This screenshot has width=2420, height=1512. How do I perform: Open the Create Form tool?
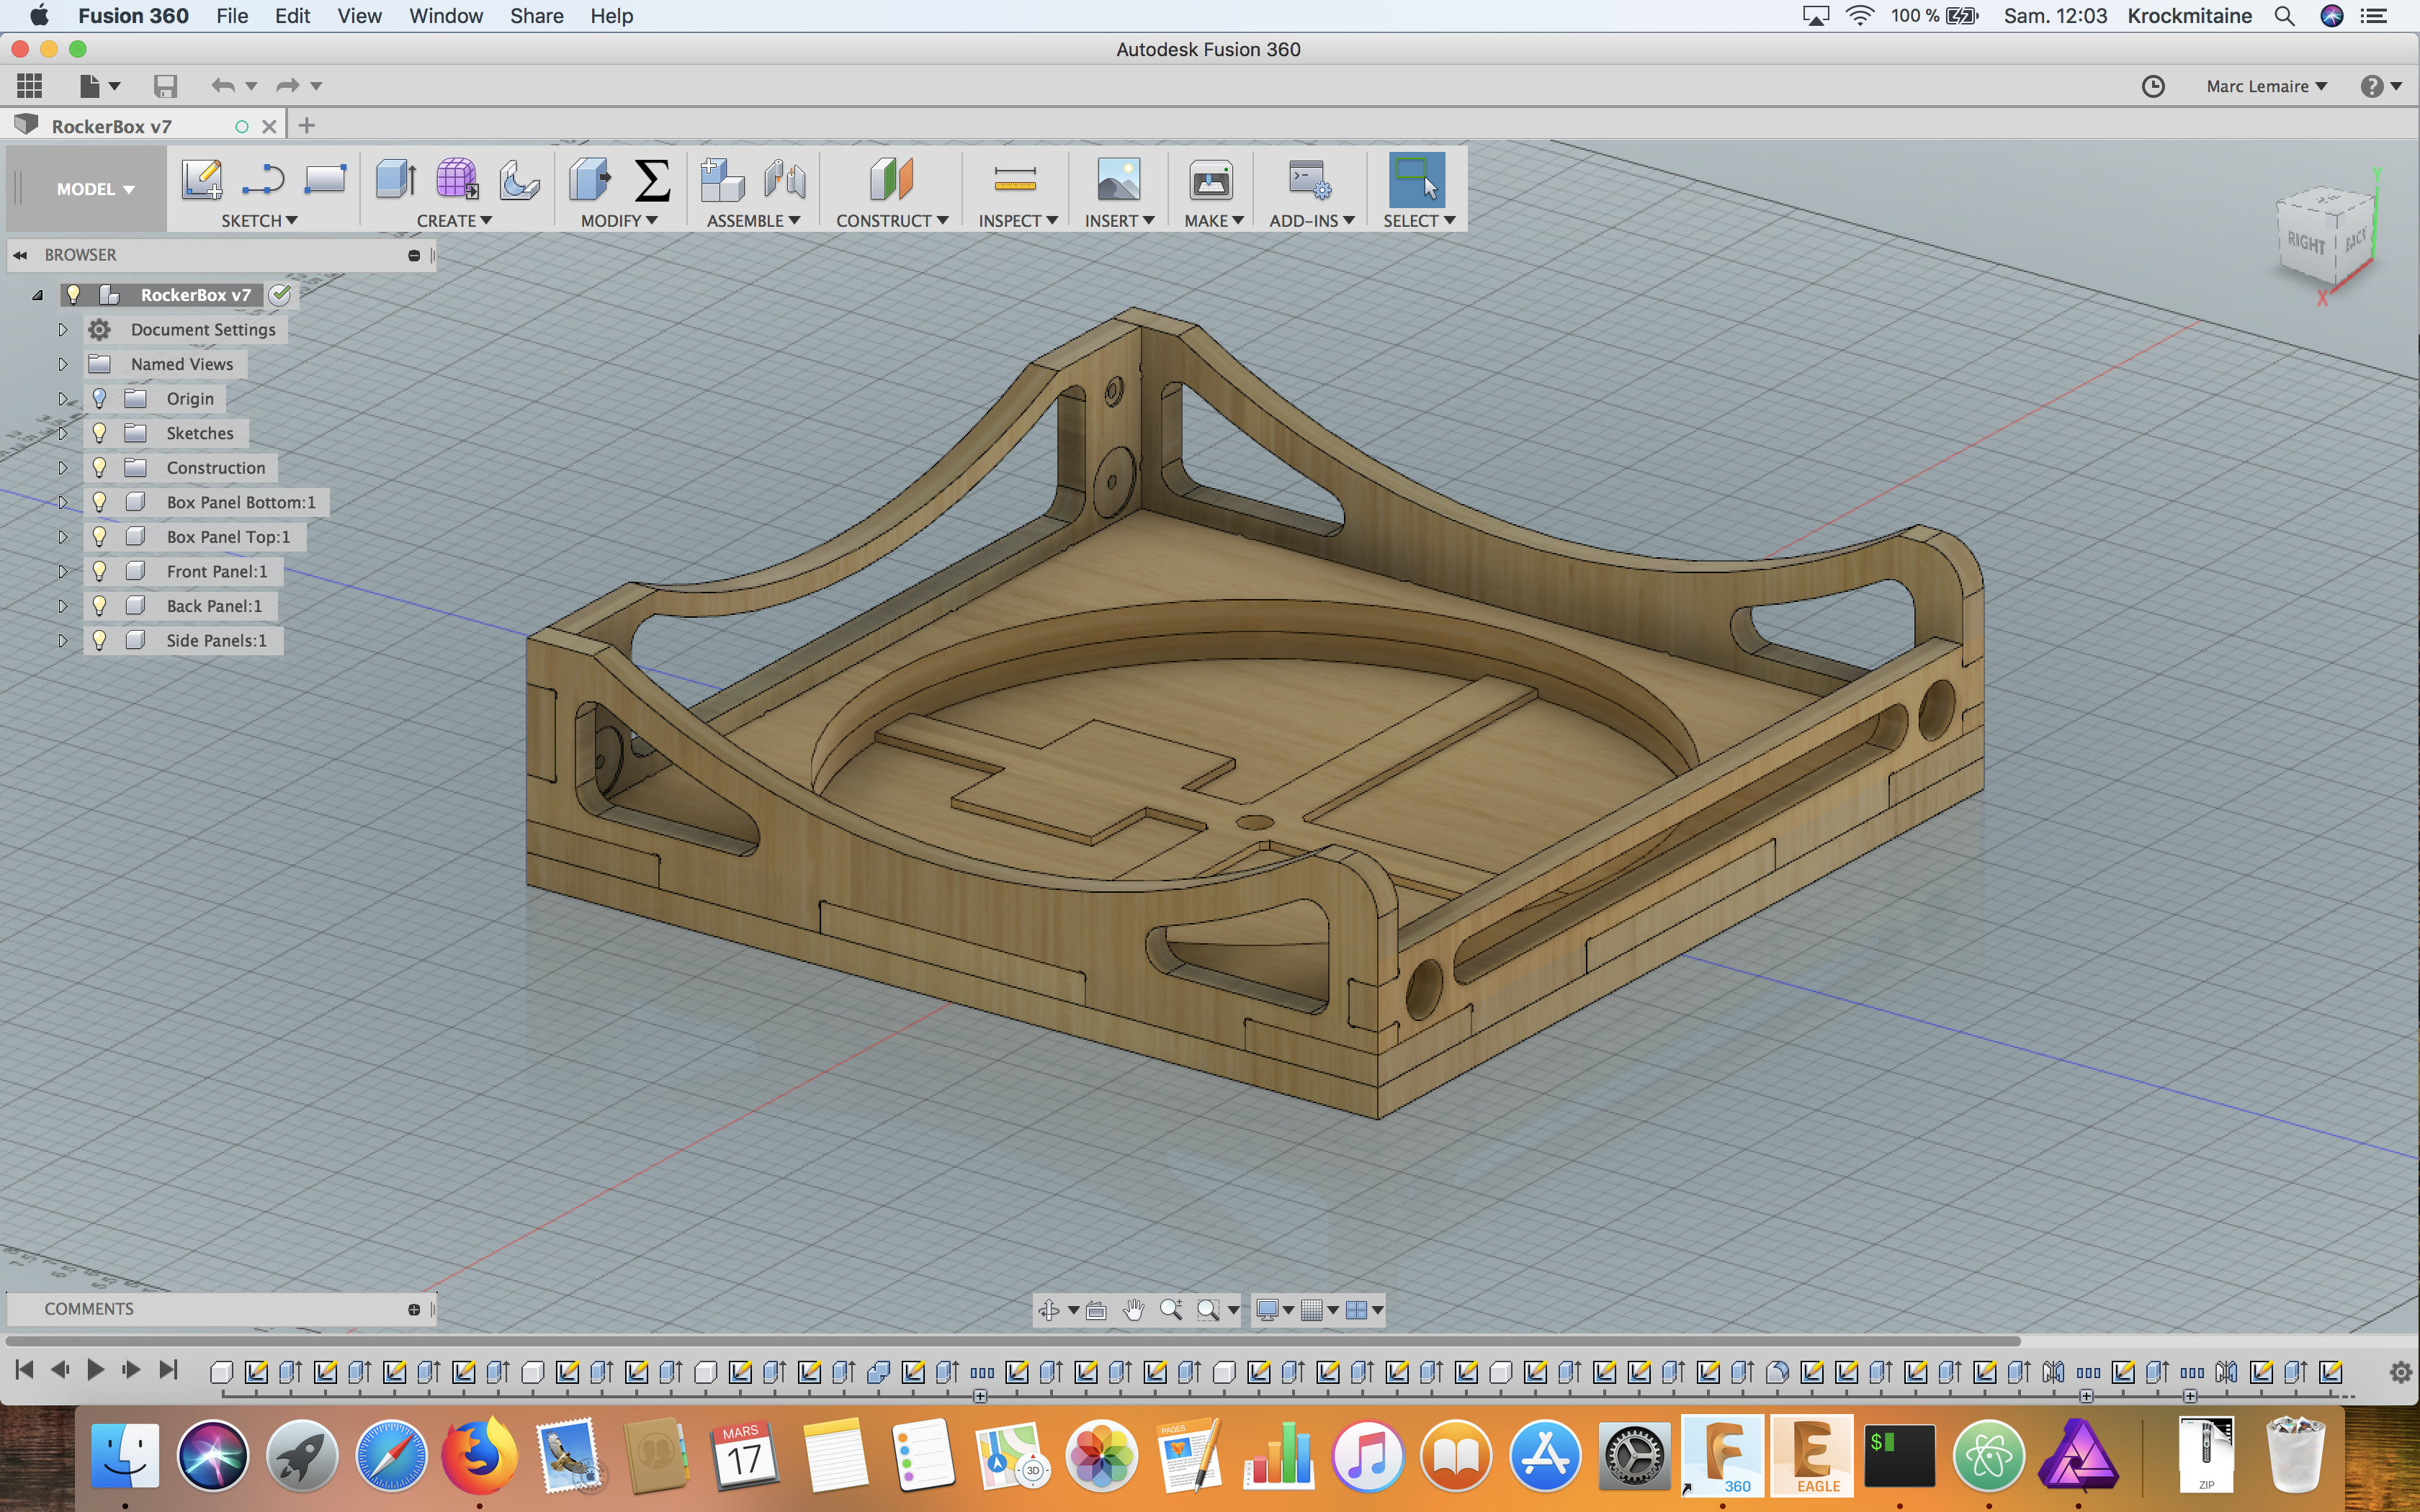point(457,180)
